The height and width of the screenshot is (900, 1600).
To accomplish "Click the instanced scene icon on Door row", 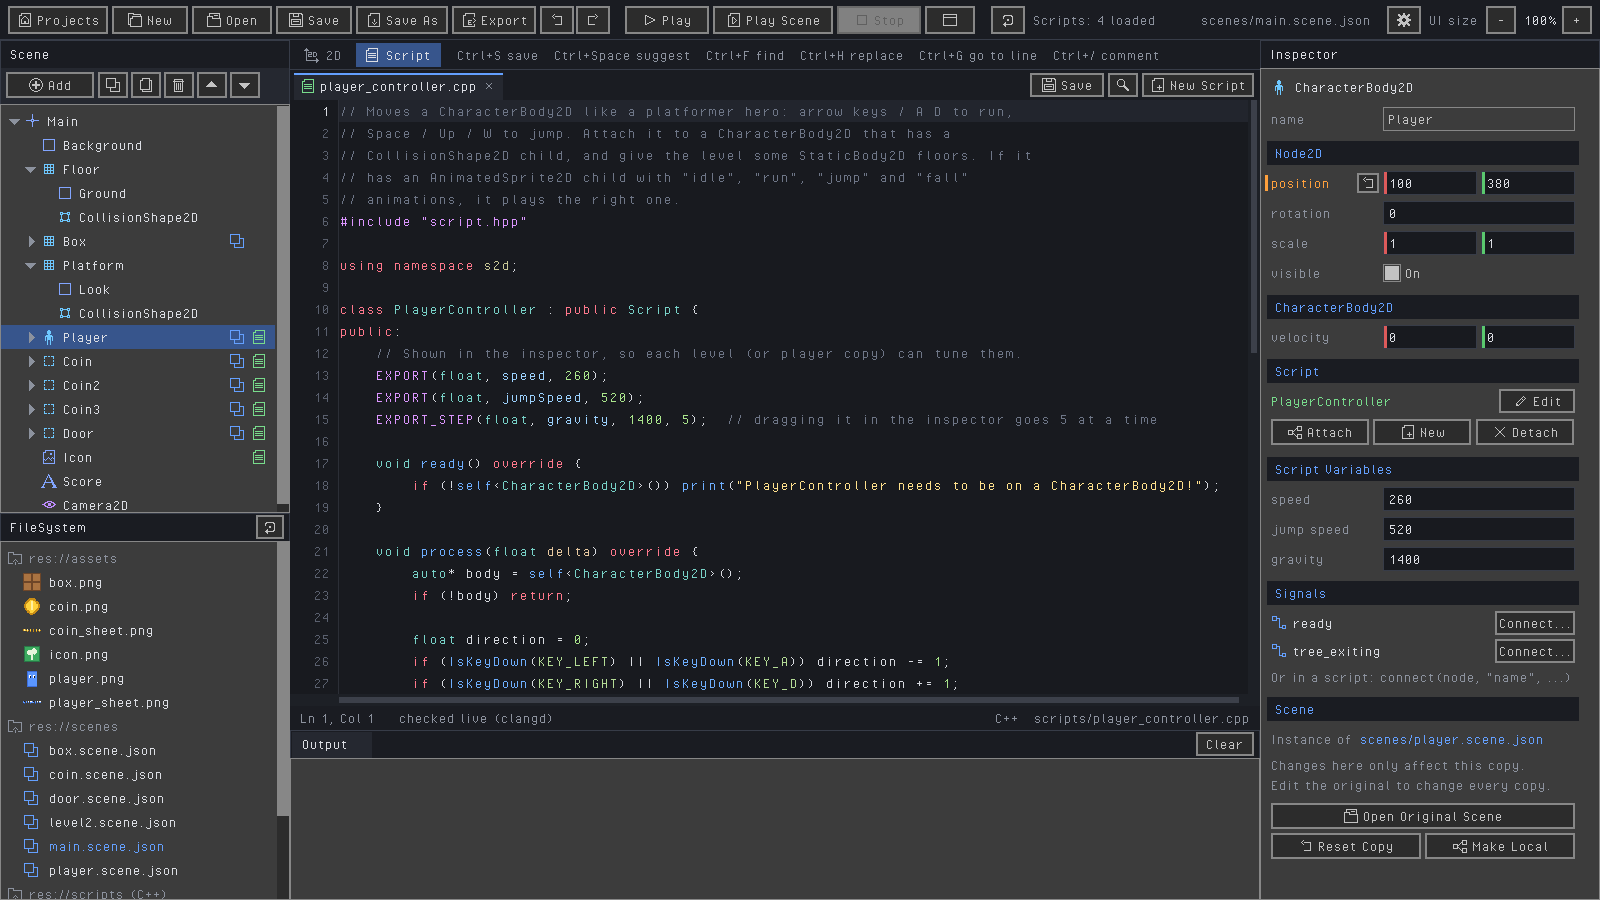I will point(237,433).
